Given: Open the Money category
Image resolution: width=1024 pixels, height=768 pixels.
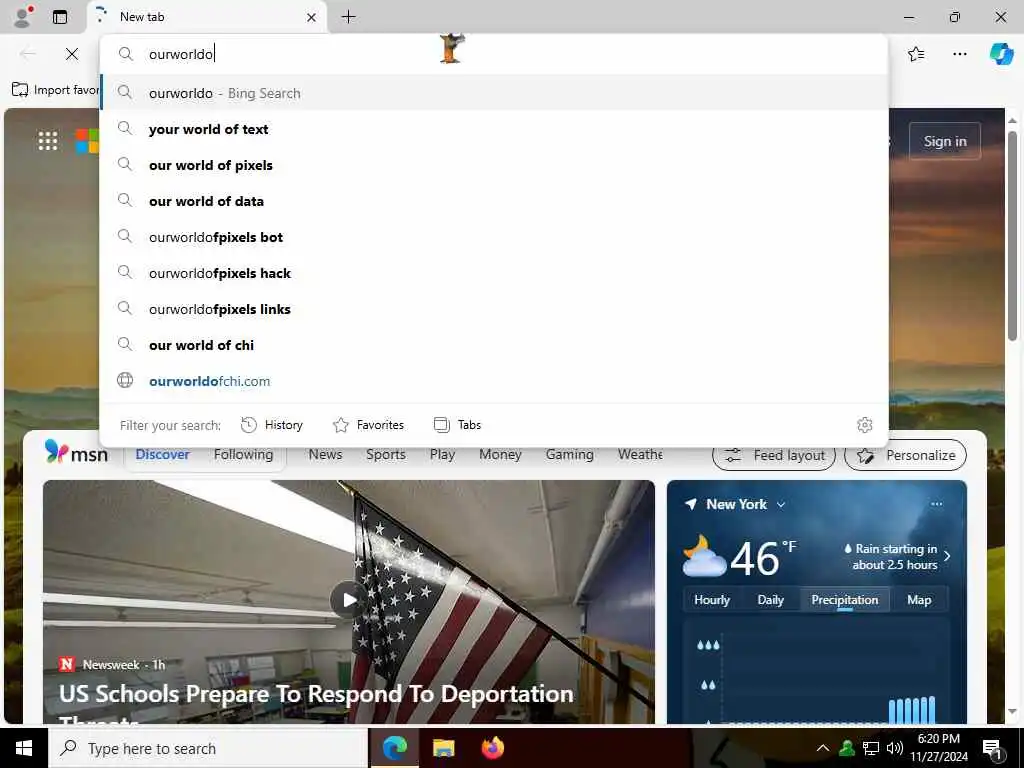Looking at the screenshot, I should 500,455.
